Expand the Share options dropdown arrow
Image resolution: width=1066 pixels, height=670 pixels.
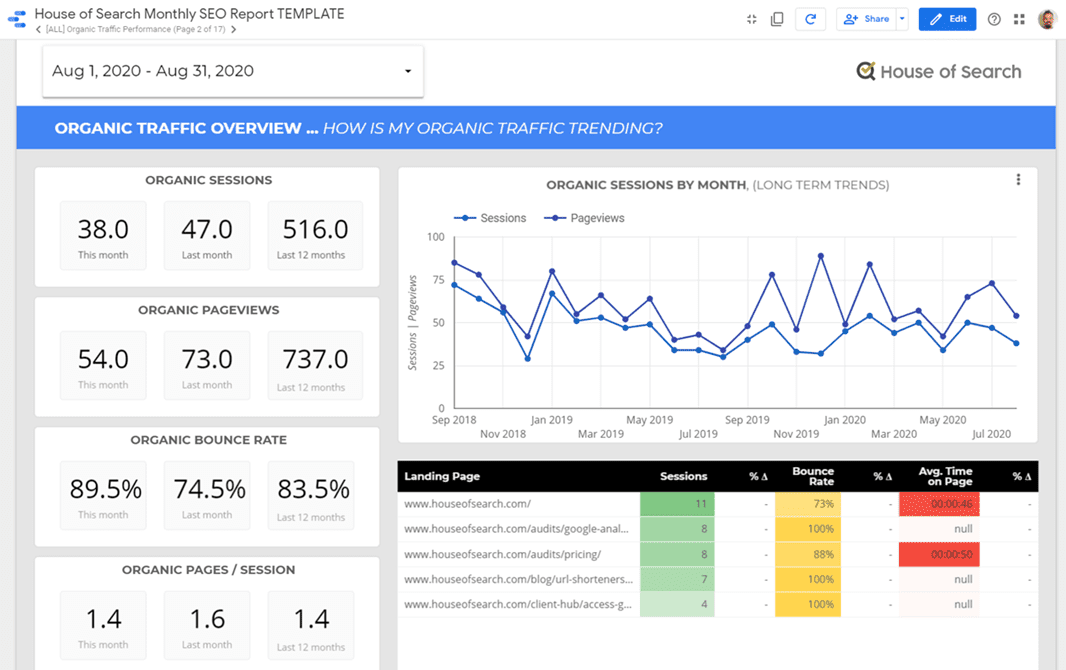902,19
